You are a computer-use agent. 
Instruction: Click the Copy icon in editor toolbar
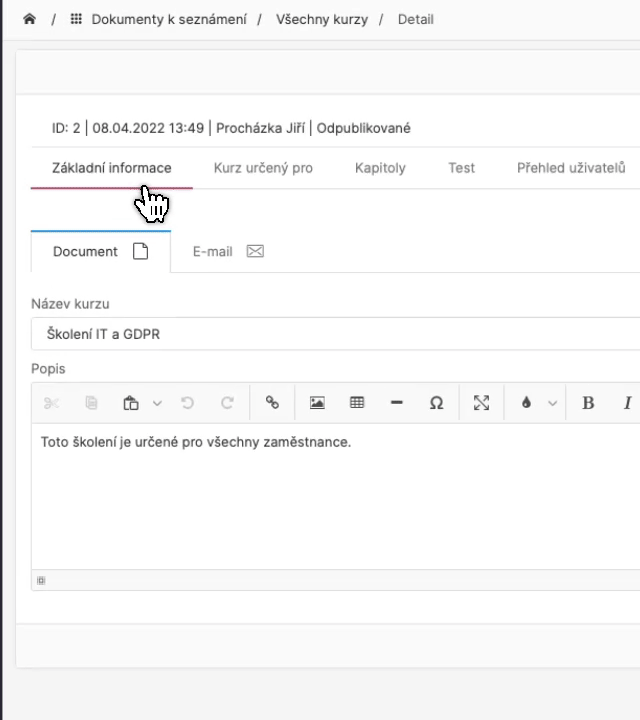coord(92,403)
